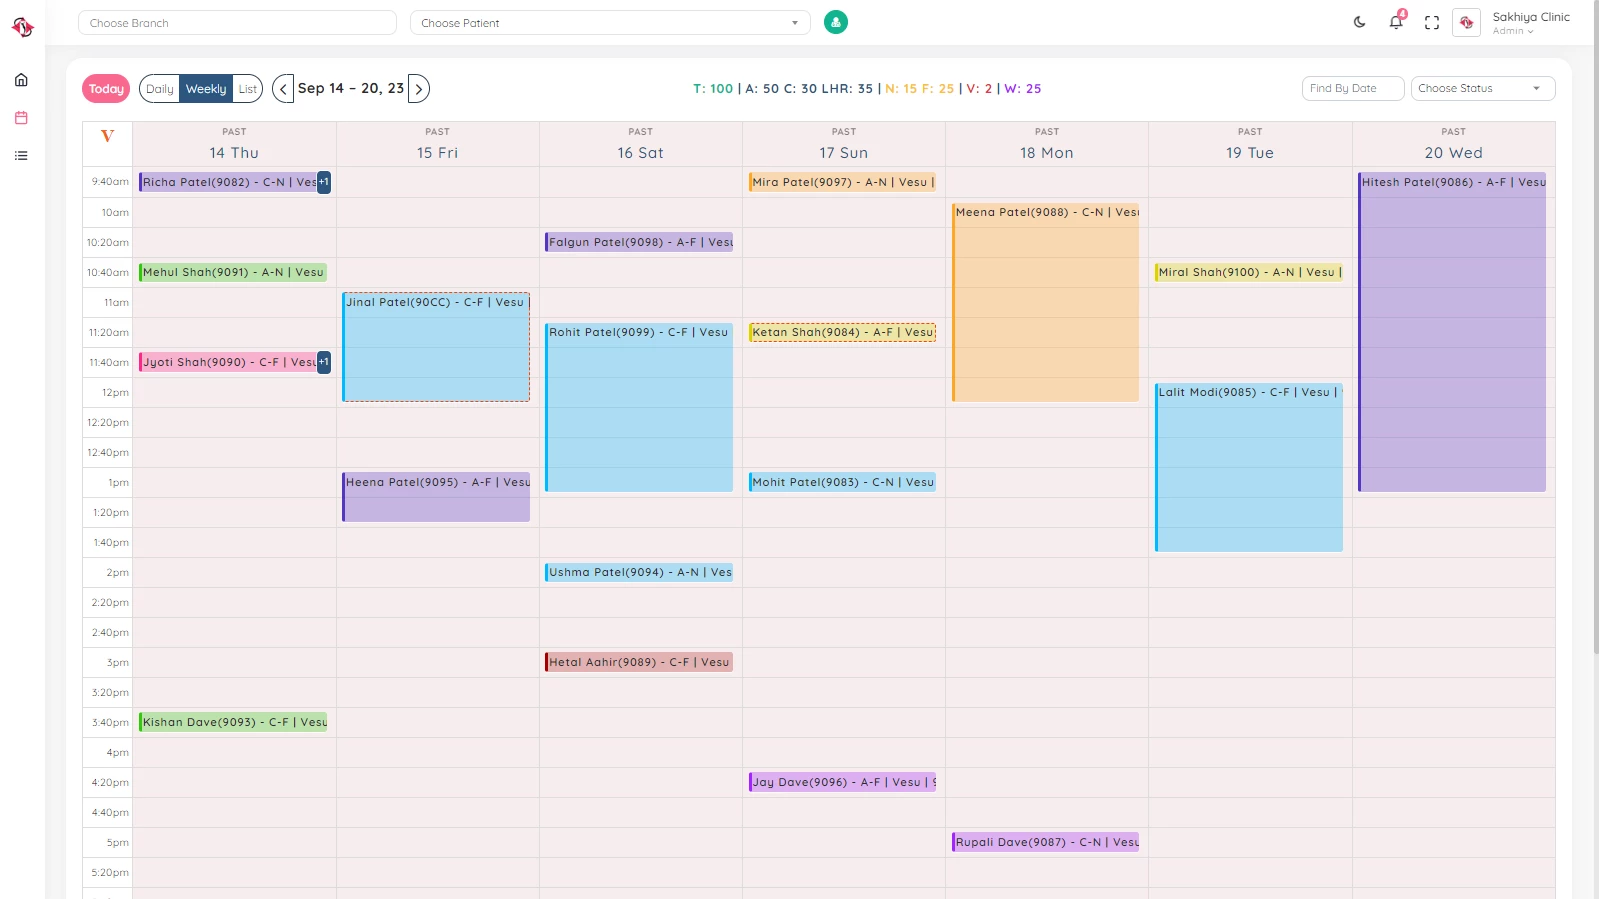This screenshot has height=899, width=1599.
Task: Click the Today button
Action: (106, 89)
